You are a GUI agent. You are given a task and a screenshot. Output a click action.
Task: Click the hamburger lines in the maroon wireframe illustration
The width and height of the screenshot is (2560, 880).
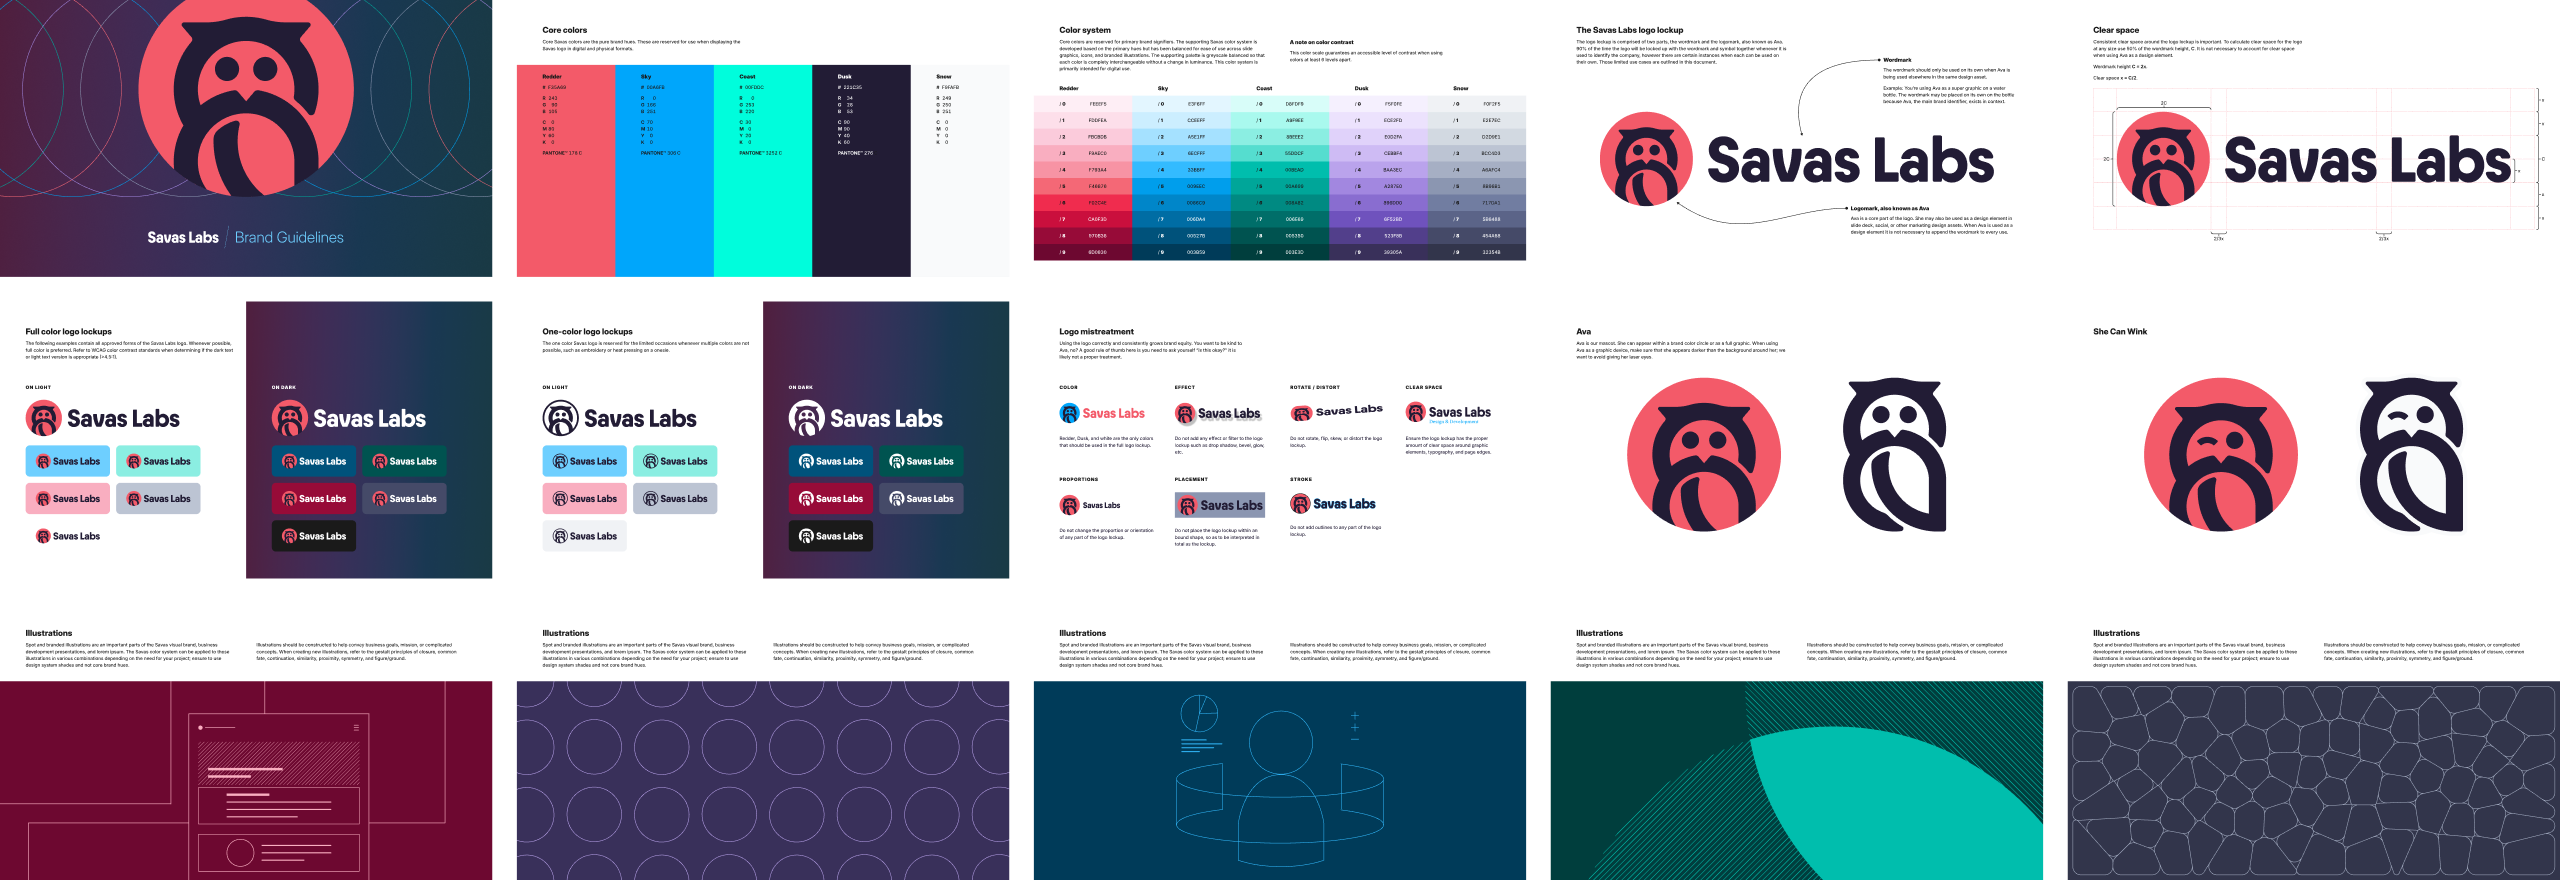pyautogui.click(x=356, y=727)
